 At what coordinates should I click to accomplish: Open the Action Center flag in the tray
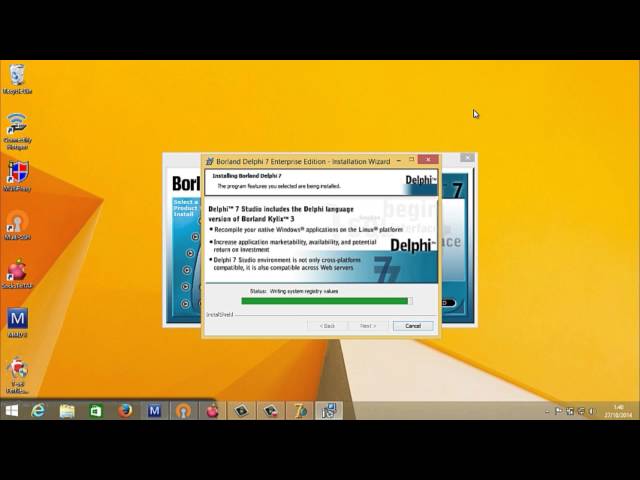558,411
